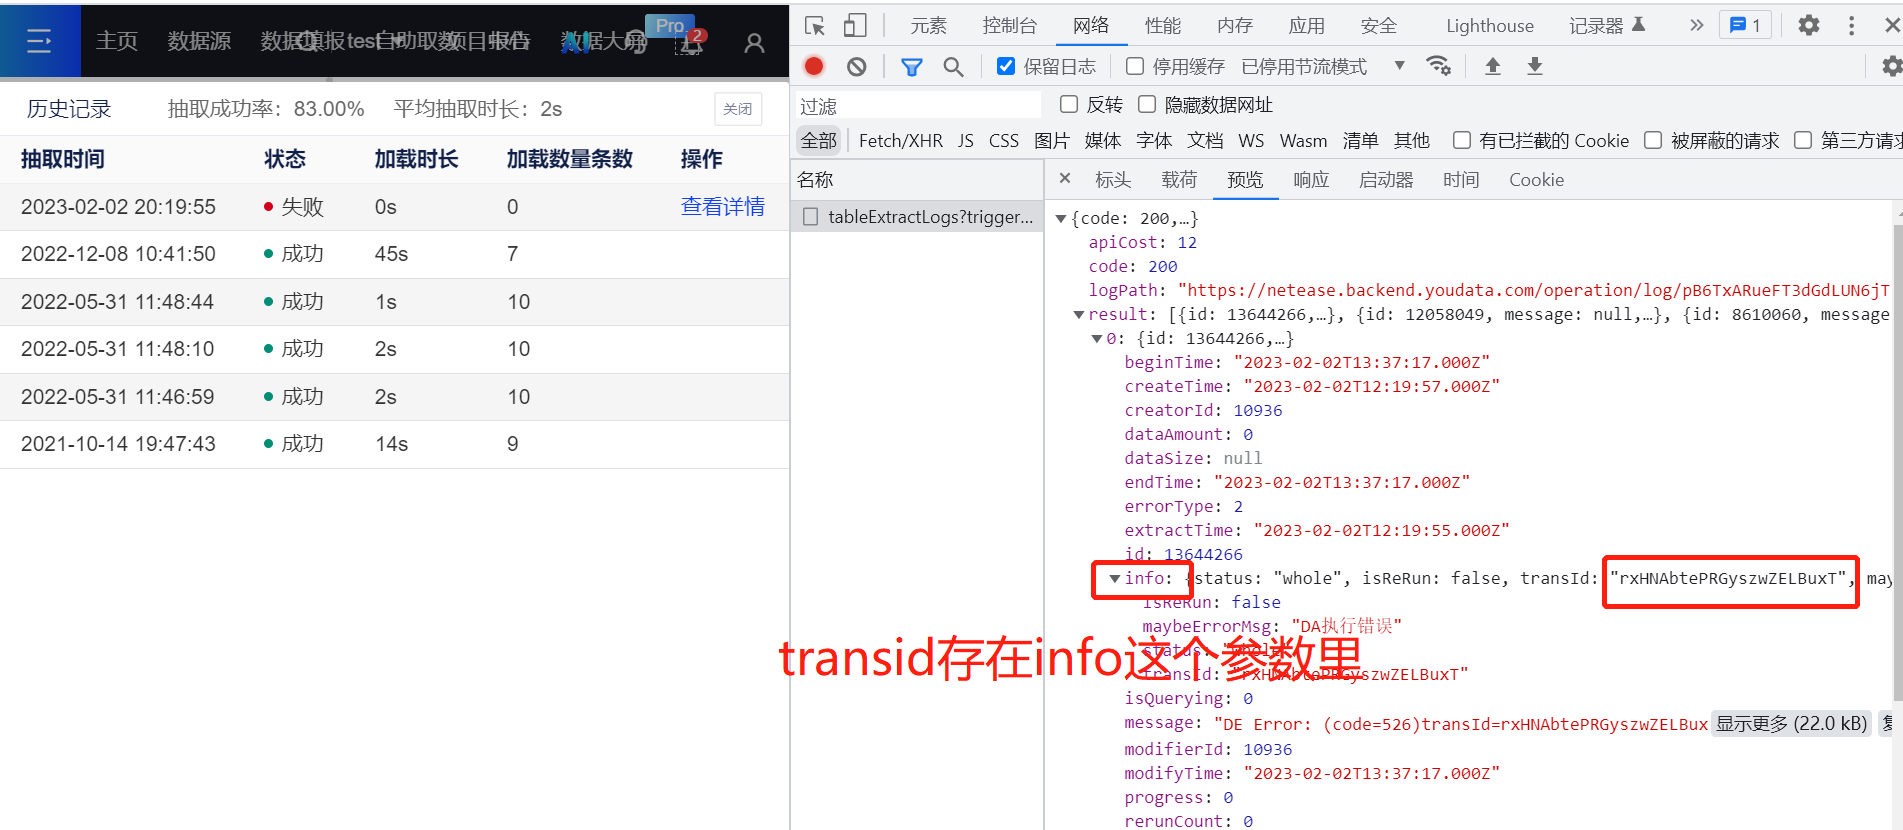Open the hamburger menu in app header
The image size is (1903, 830).
click(x=39, y=41)
